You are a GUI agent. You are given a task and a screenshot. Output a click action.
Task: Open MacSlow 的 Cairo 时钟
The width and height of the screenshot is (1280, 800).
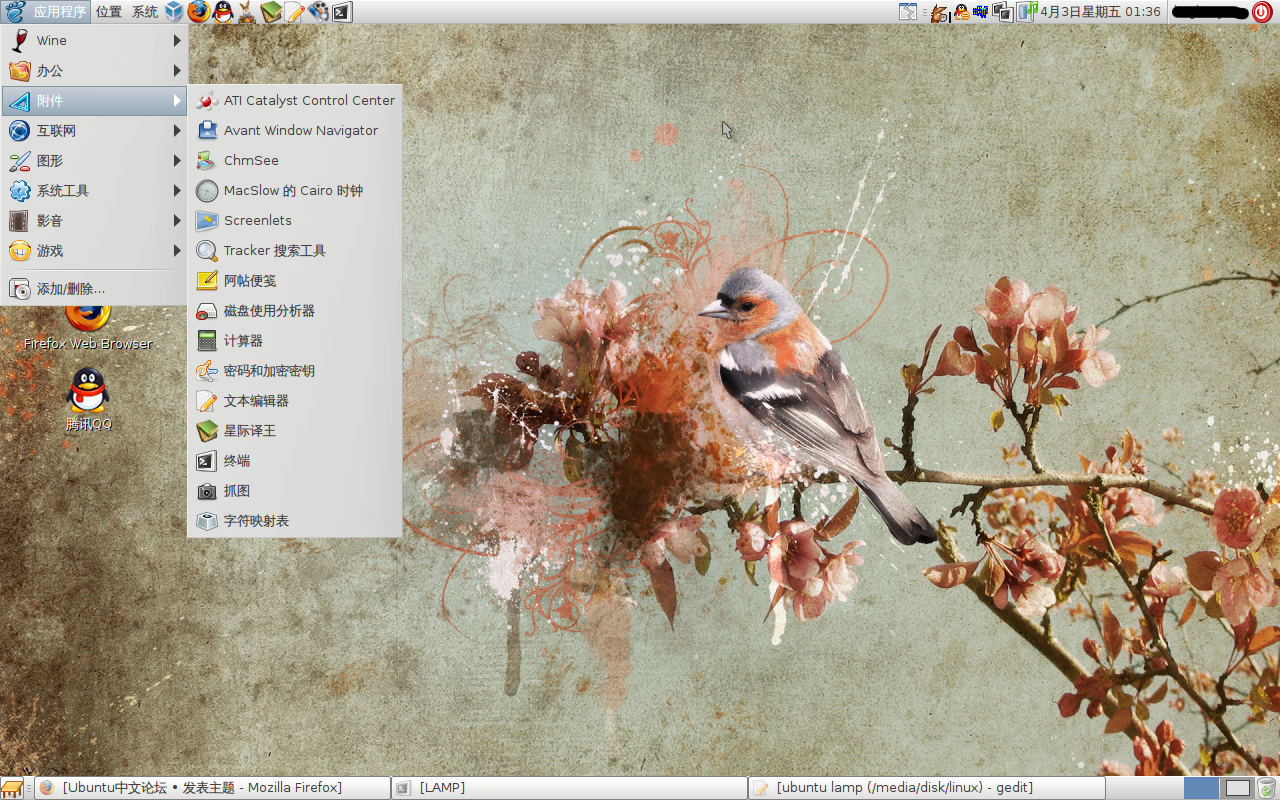[295, 190]
